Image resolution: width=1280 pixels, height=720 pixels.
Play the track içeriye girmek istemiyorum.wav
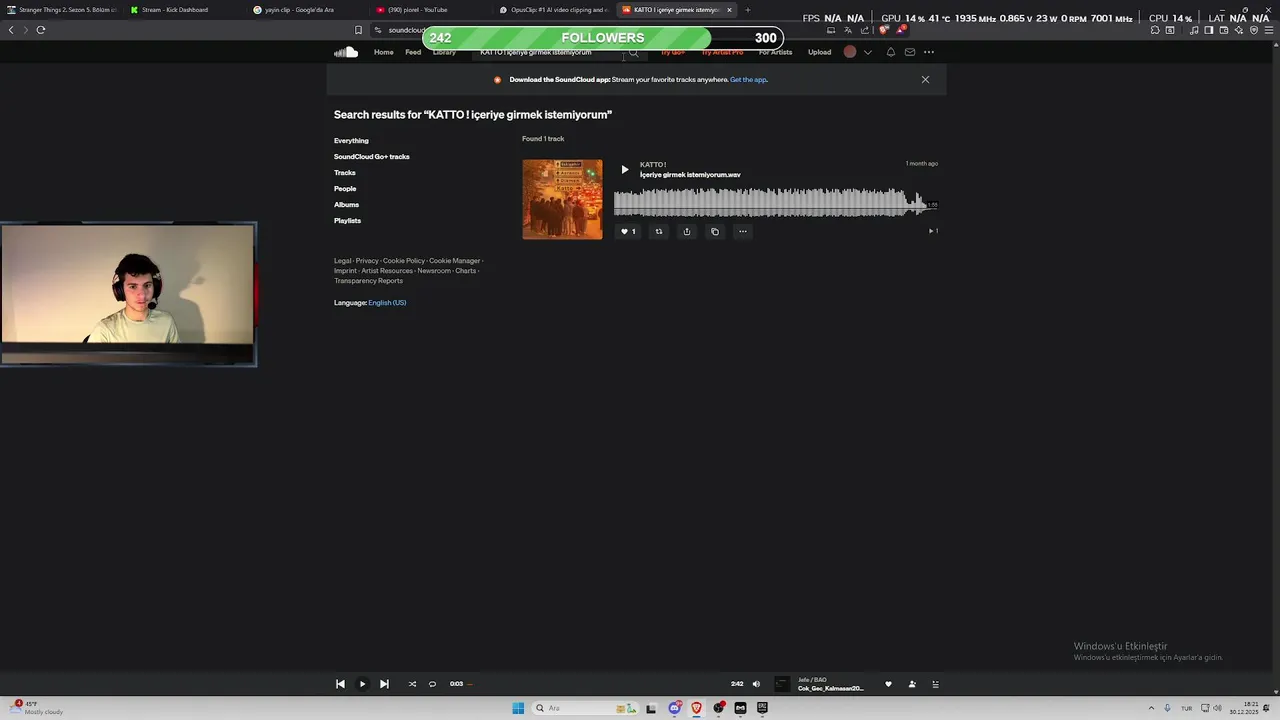pyautogui.click(x=625, y=170)
